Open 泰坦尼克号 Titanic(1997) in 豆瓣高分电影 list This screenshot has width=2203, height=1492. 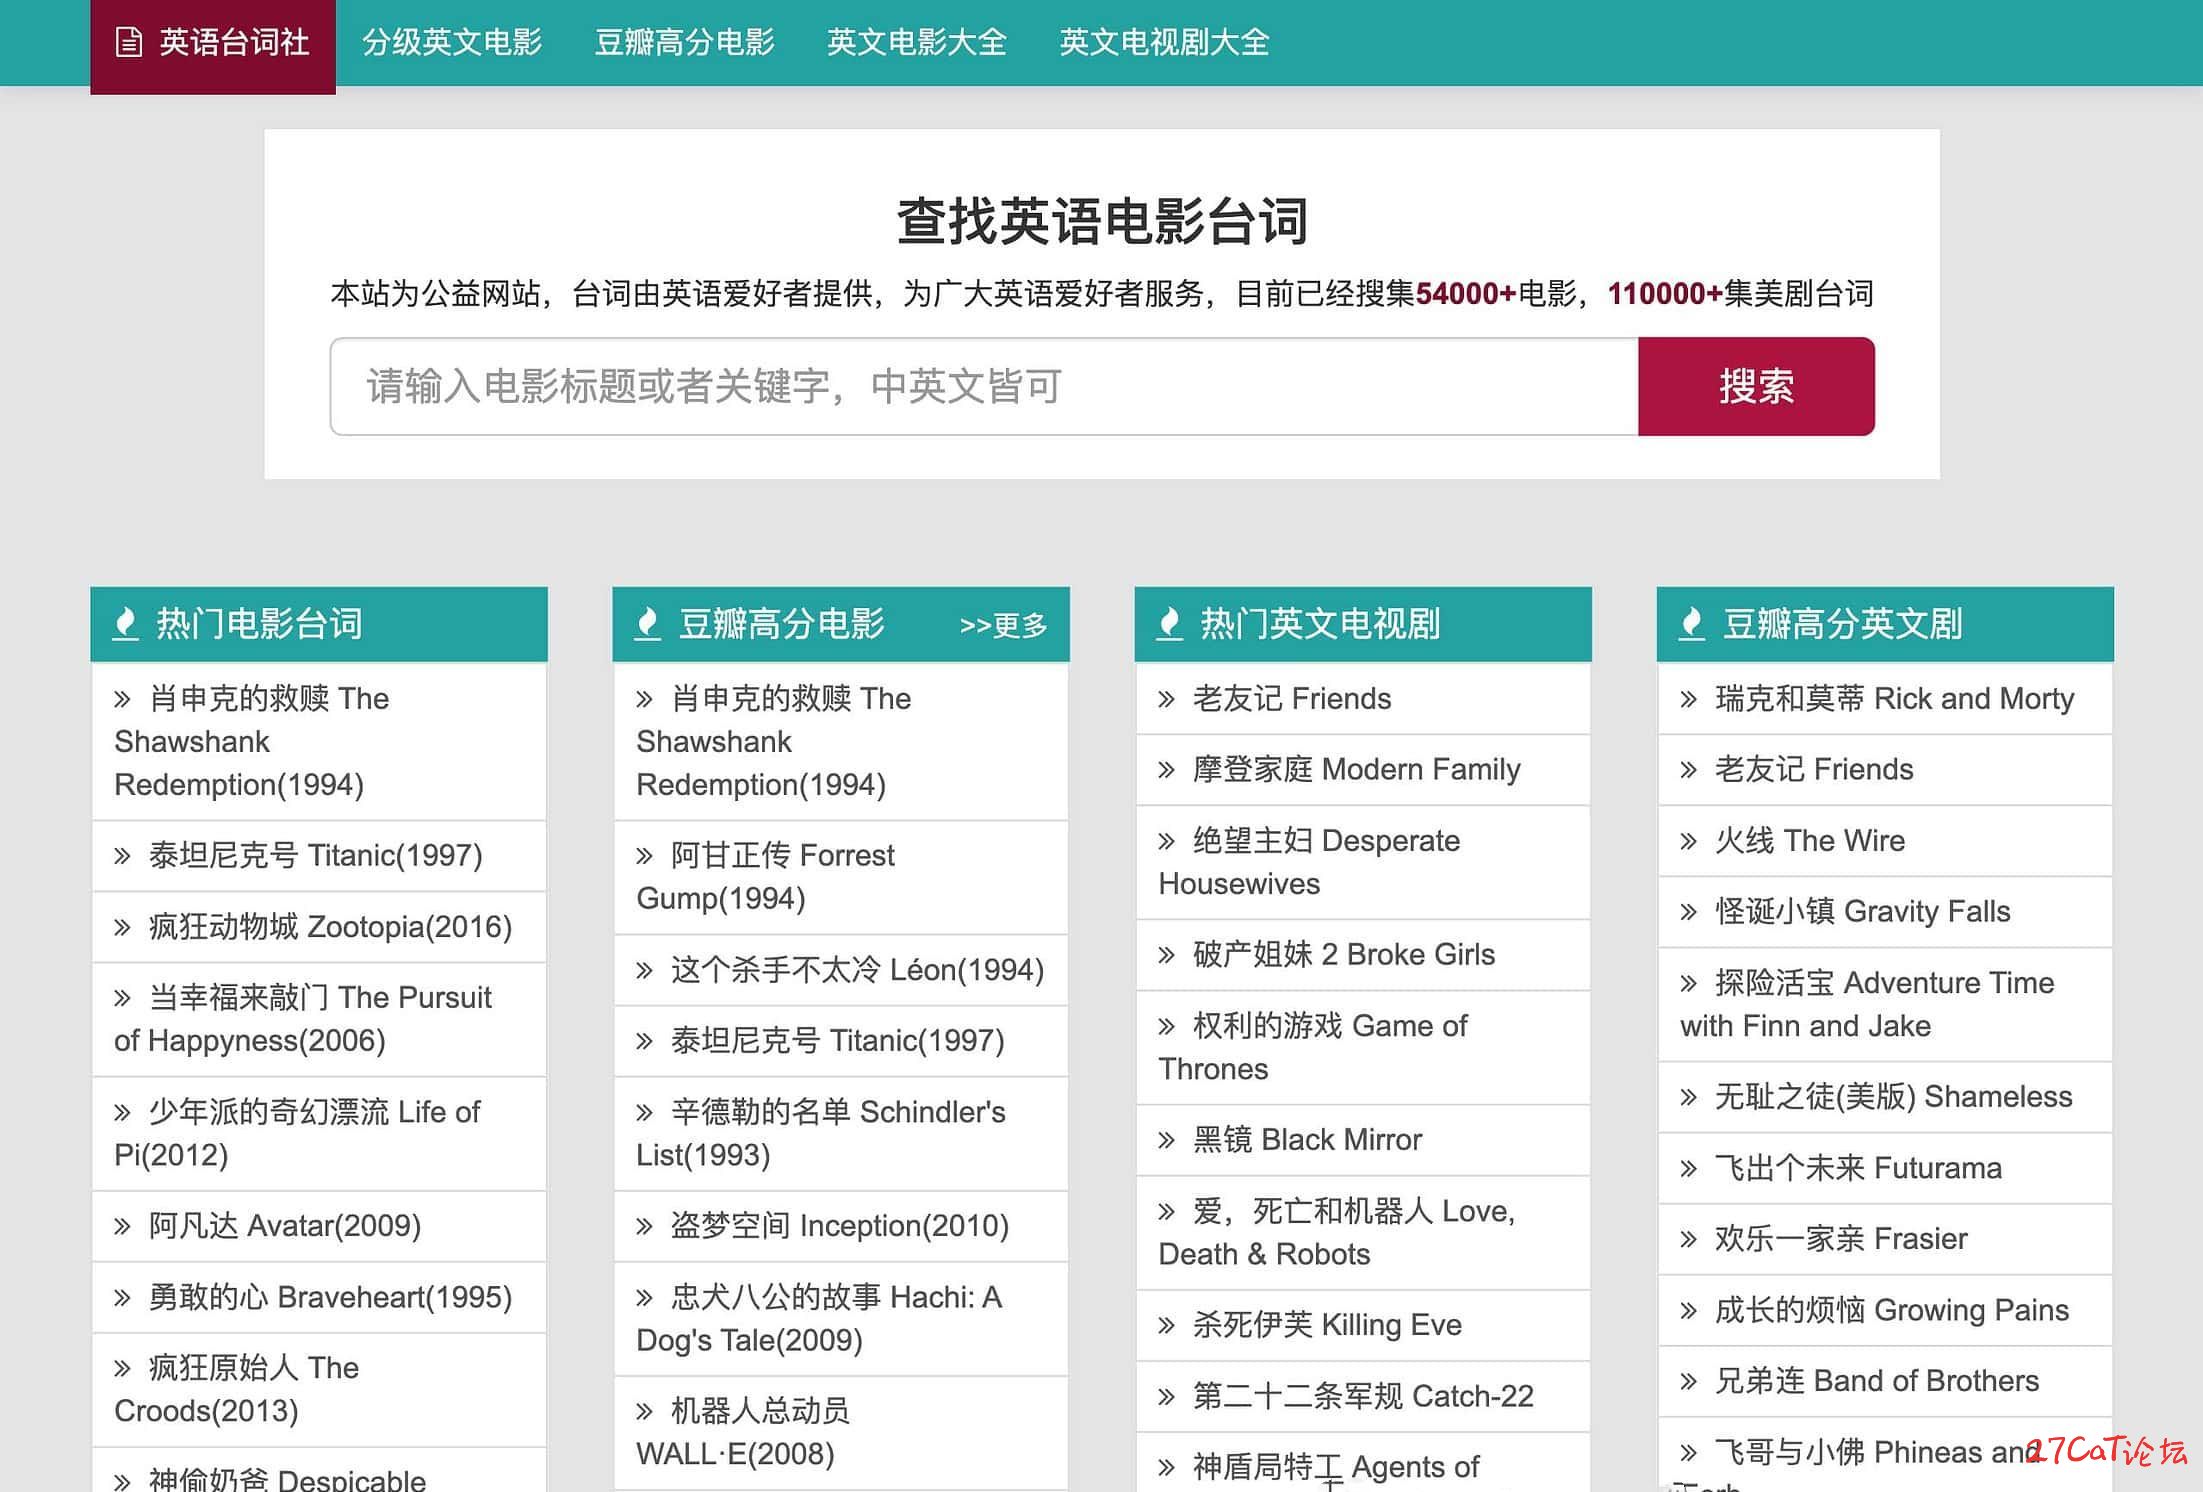coord(841,1041)
